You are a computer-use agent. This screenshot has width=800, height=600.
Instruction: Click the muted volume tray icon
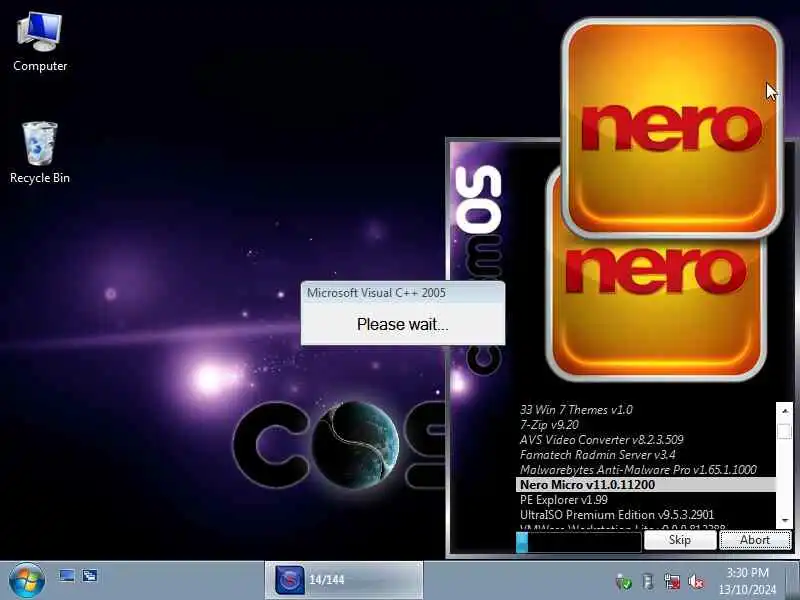coord(696,581)
